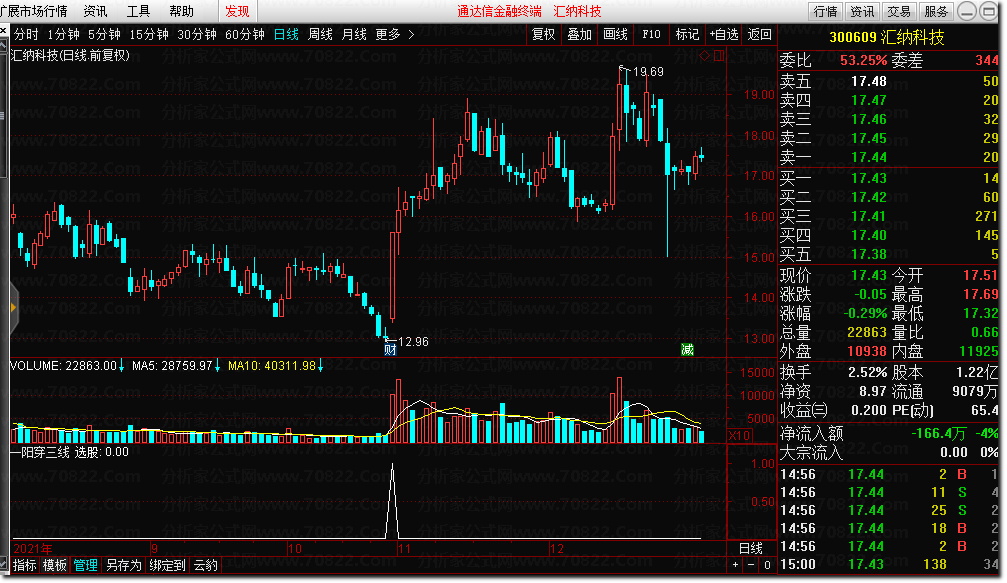Click the 卖一 price 17.44

pos(868,157)
